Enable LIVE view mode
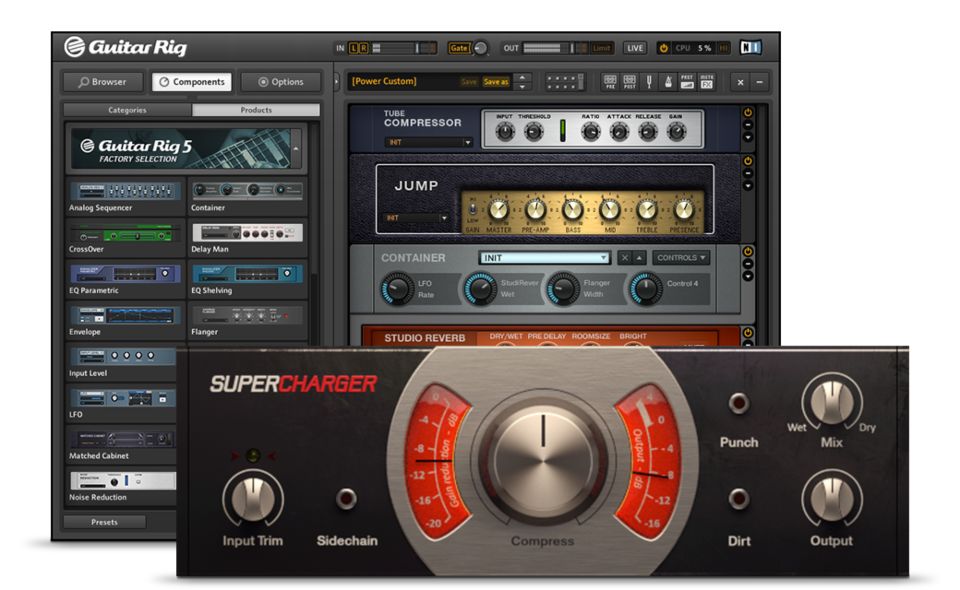 [x=635, y=48]
